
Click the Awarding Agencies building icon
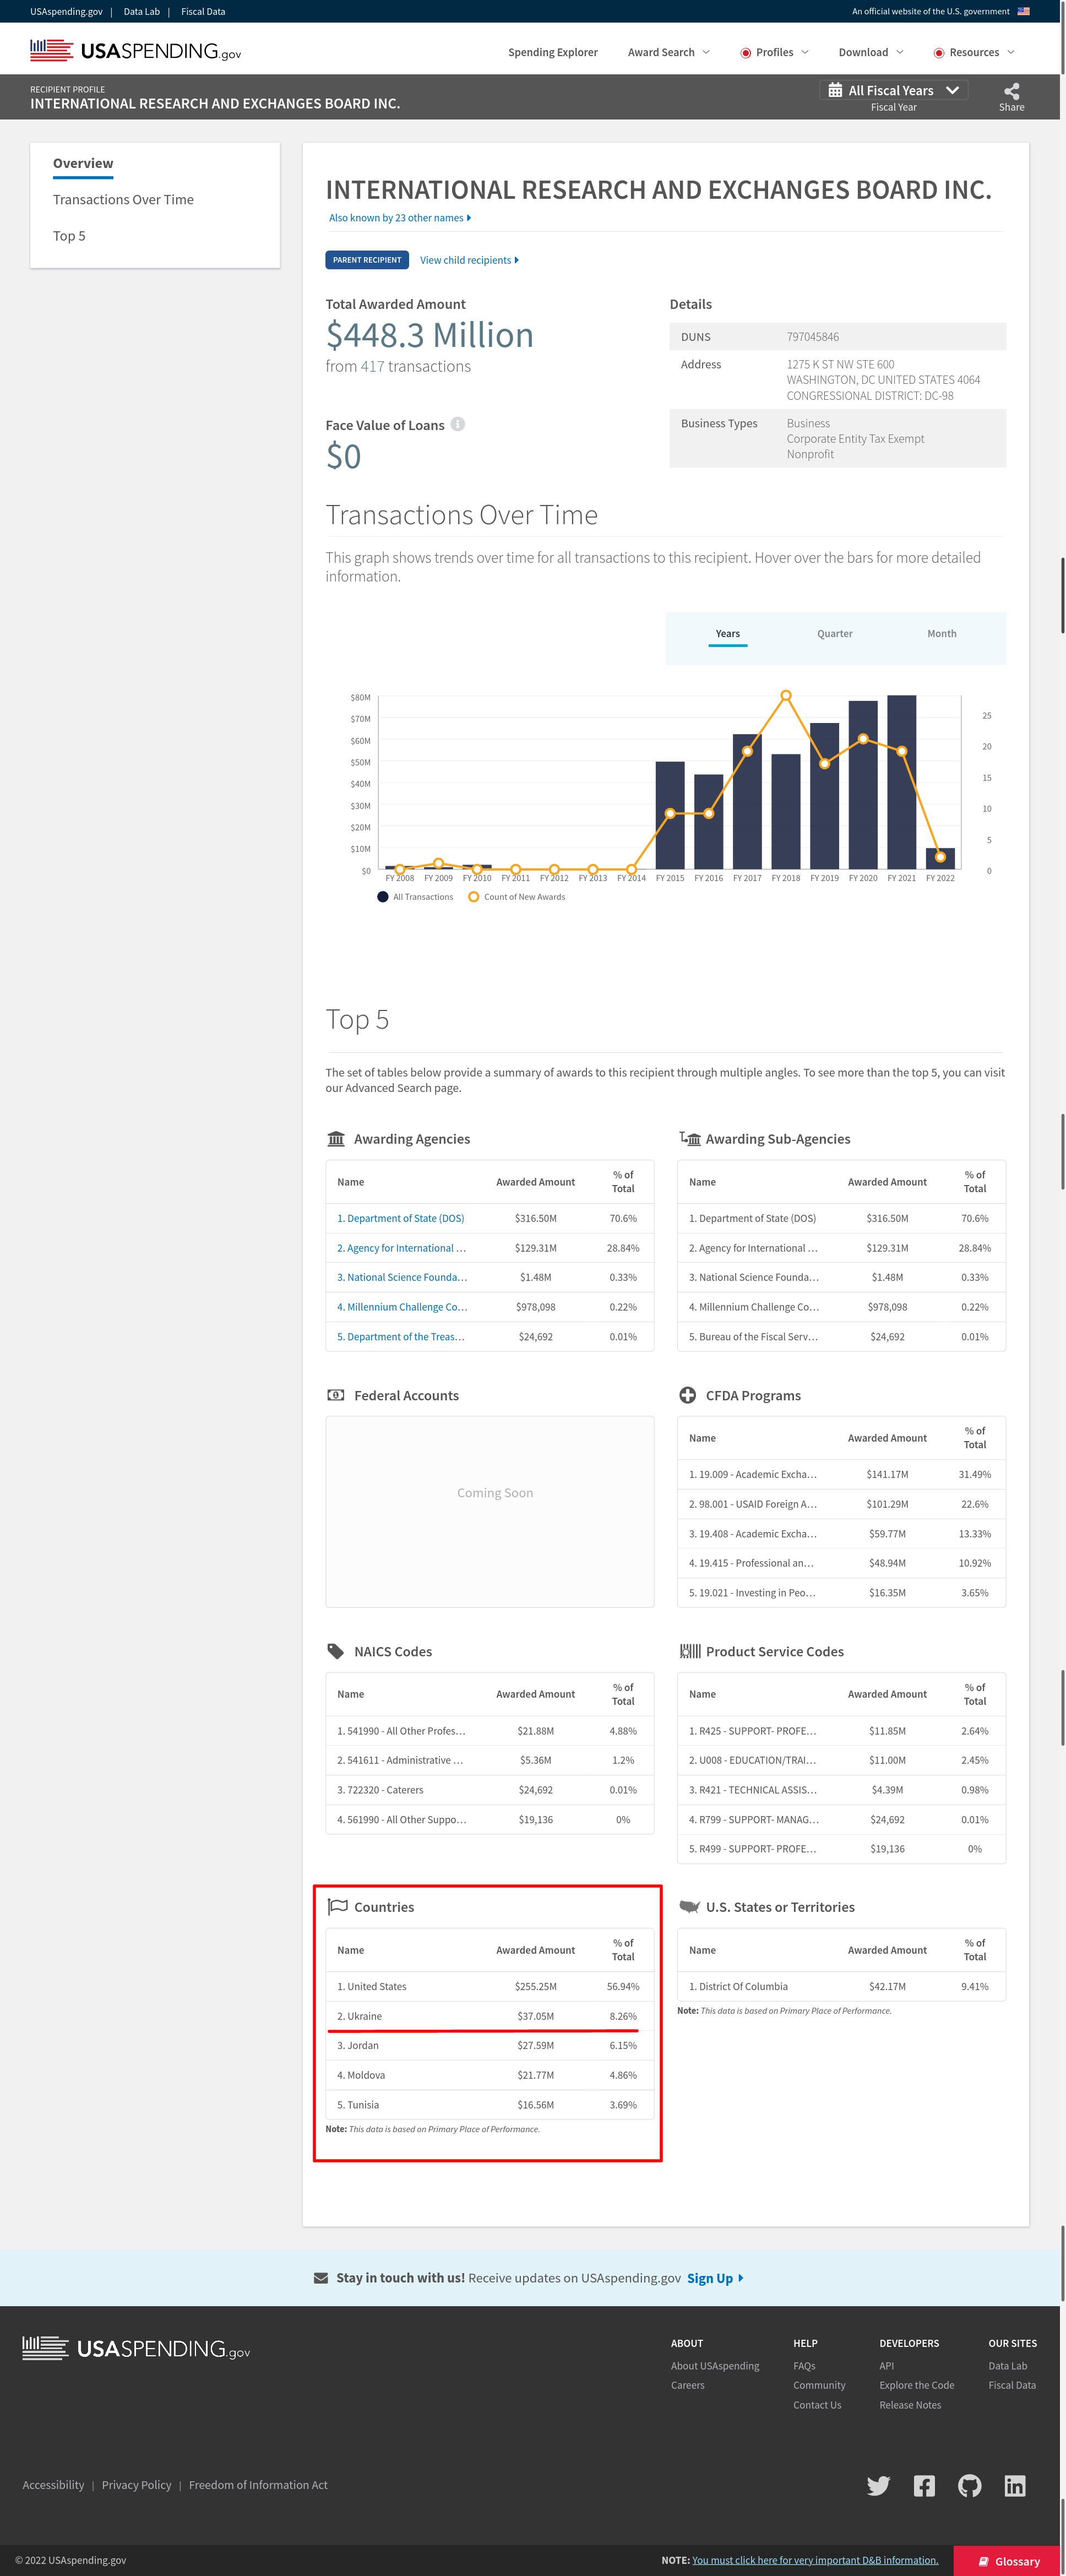[336, 1138]
